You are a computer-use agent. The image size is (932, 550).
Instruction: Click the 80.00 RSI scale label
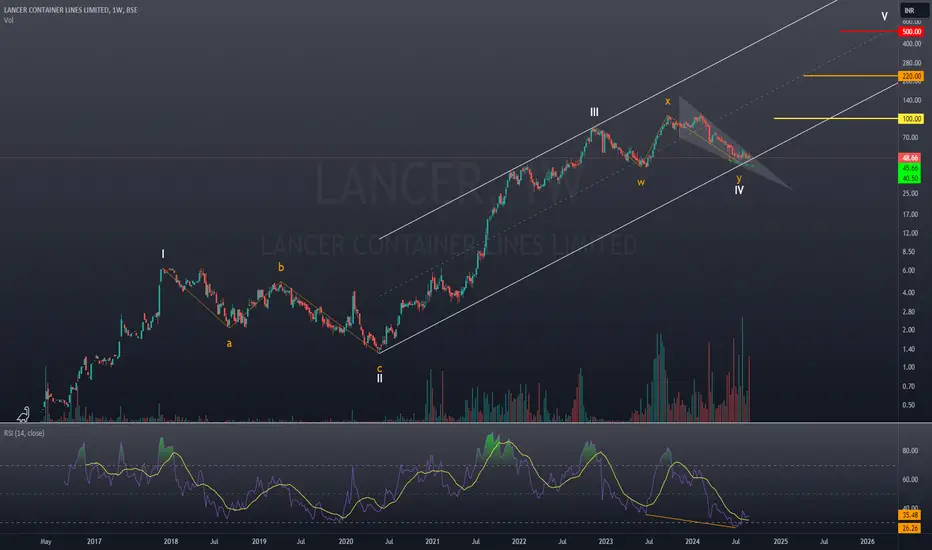pyautogui.click(x=910, y=451)
